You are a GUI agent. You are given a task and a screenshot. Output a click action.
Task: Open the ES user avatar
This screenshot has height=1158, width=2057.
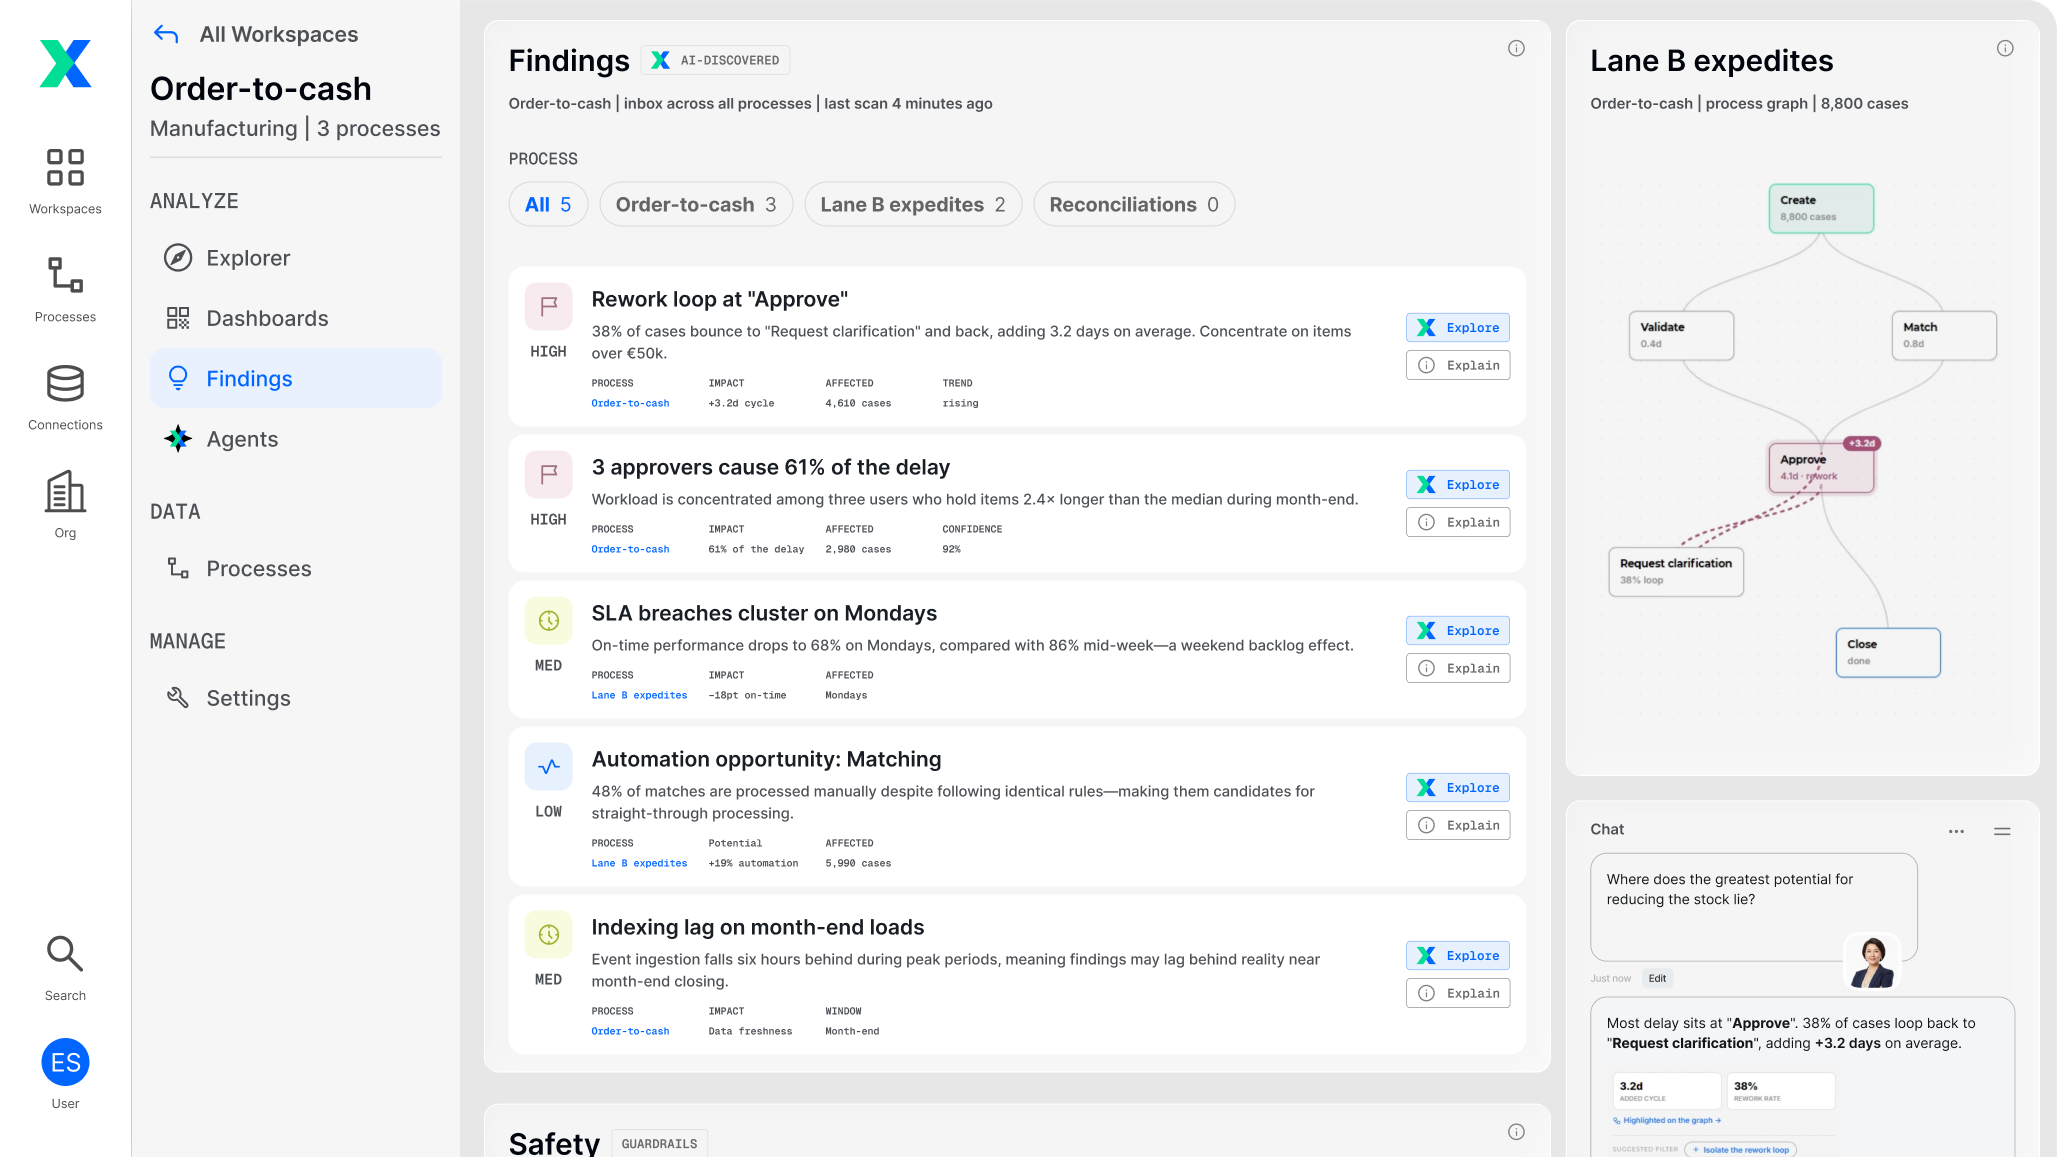[x=65, y=1063]
